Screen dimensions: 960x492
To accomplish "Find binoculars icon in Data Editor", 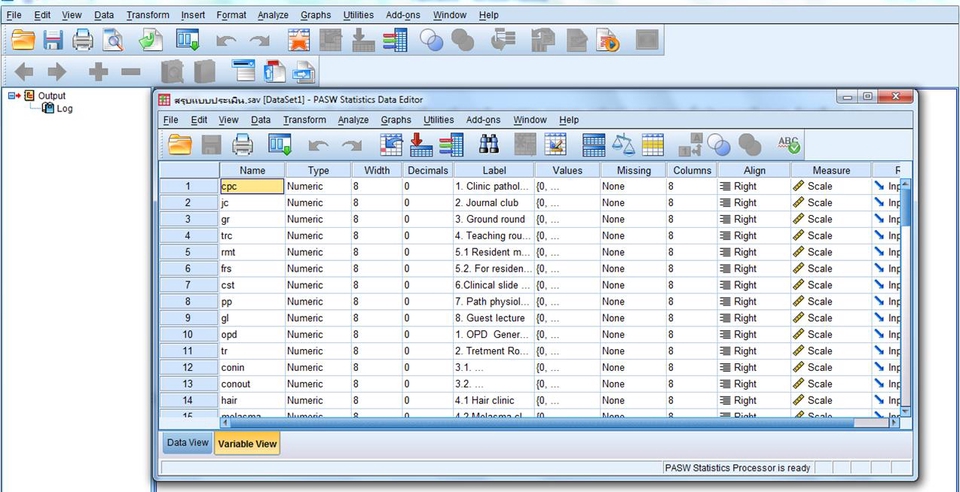I will coord(489,144).
